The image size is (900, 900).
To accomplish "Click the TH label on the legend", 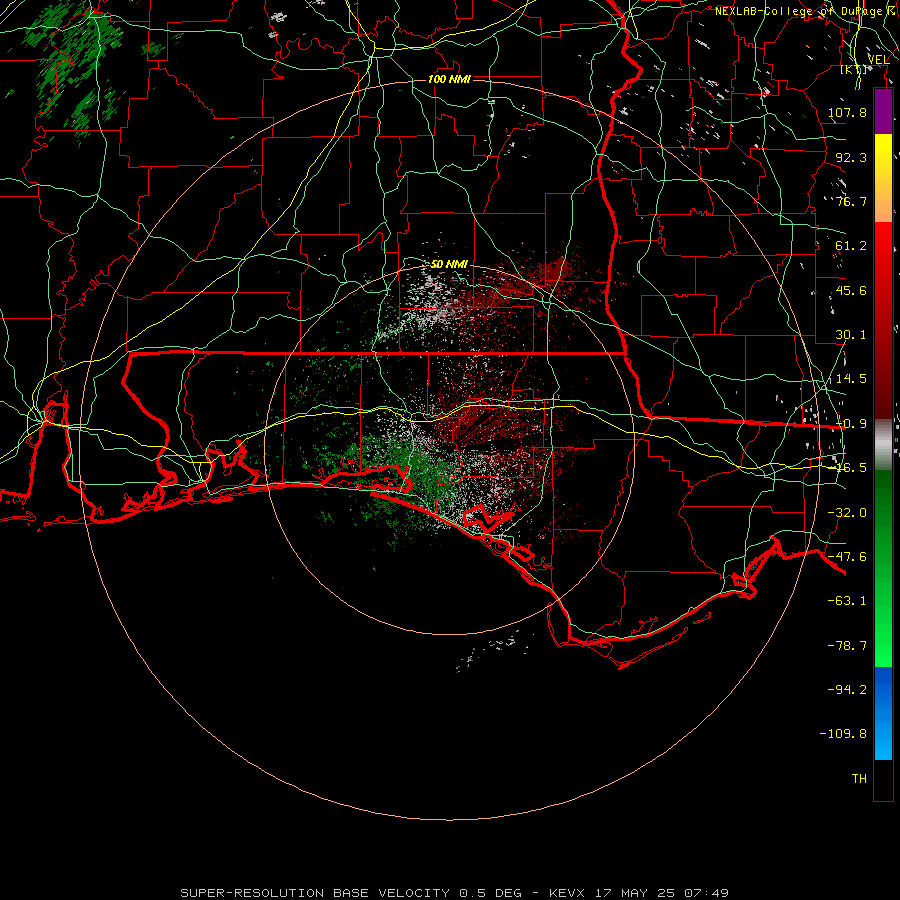I will coord(859,779).
